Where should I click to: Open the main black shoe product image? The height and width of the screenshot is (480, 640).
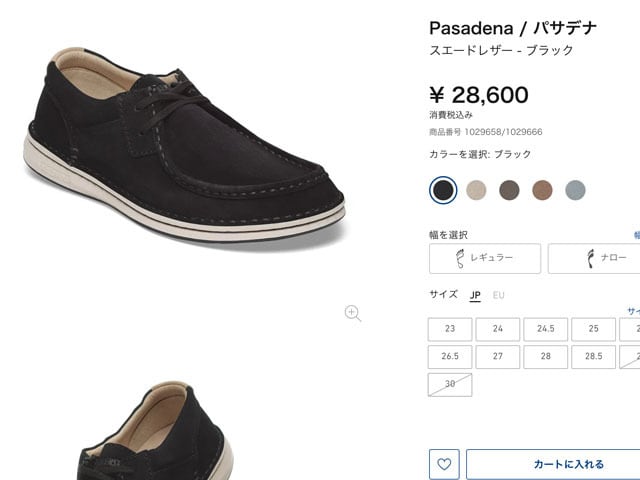click(183, 148)
